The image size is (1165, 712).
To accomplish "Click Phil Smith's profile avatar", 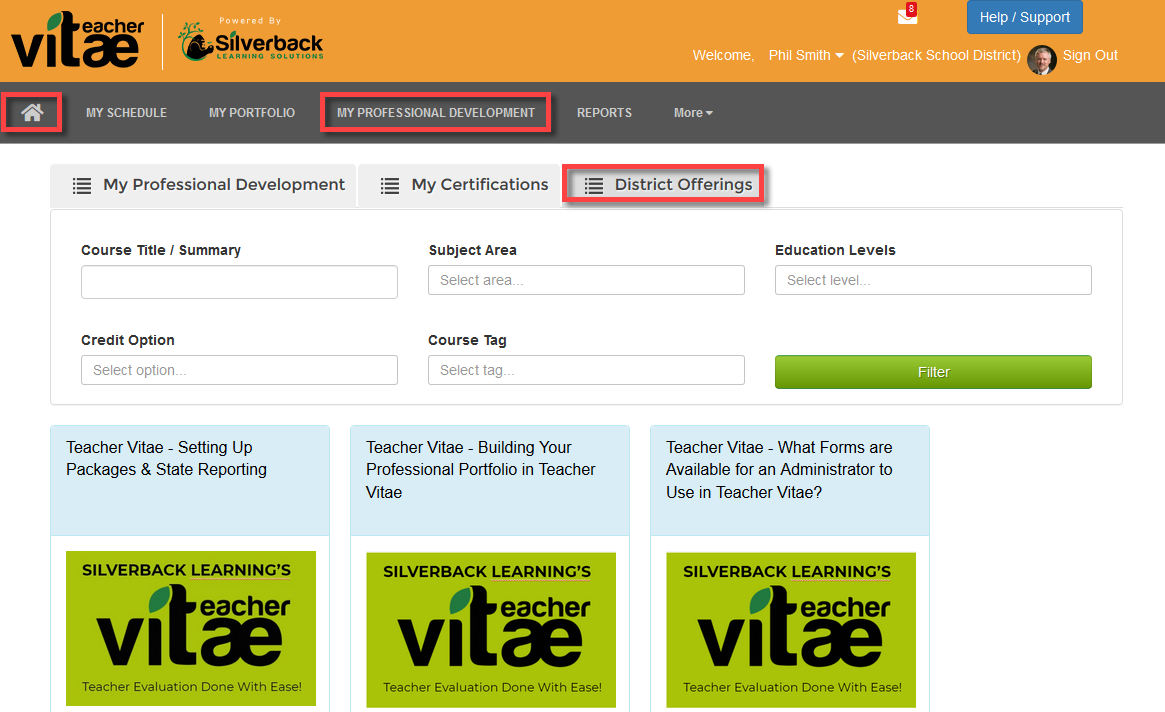I will (1042, 59).
